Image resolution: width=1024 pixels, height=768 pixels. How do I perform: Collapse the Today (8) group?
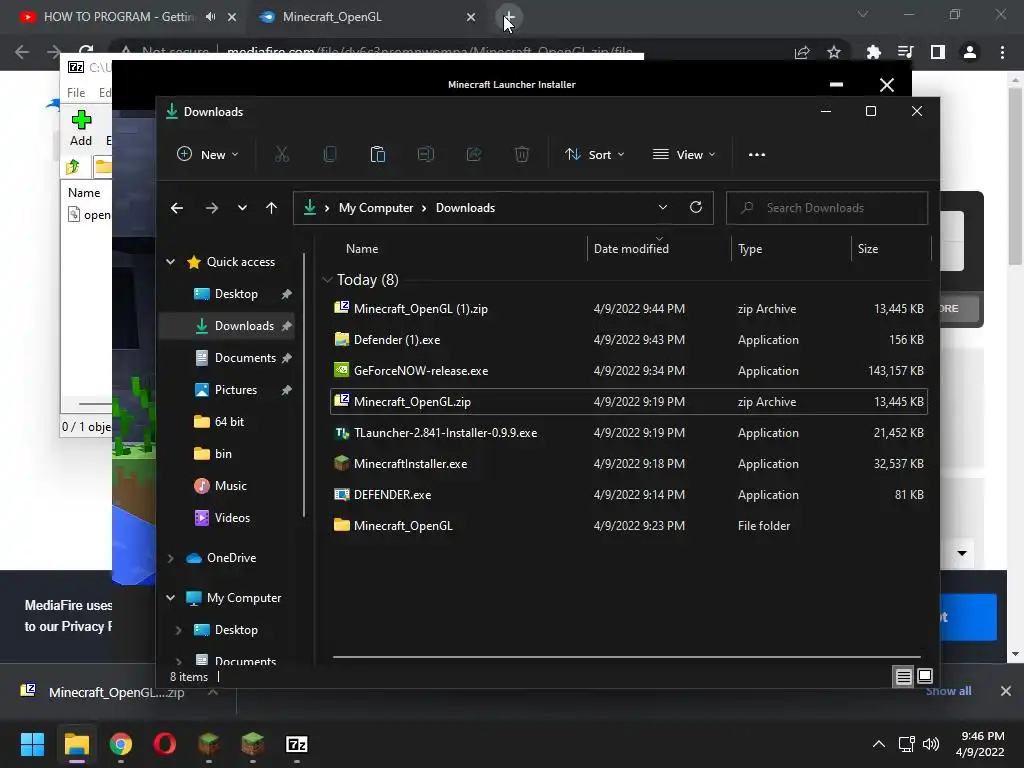pyautogui.click(x=327, y=280)
